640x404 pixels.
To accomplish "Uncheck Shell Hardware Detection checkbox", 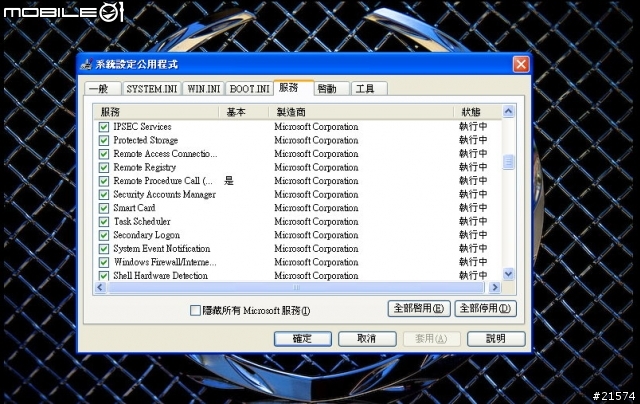I will point(104,275).
